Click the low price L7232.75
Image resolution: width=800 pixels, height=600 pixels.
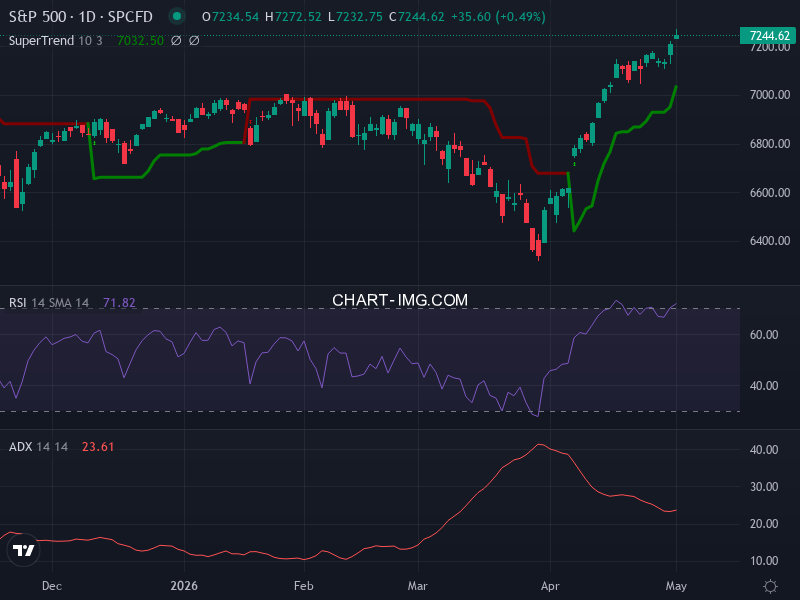coord(355,17)
